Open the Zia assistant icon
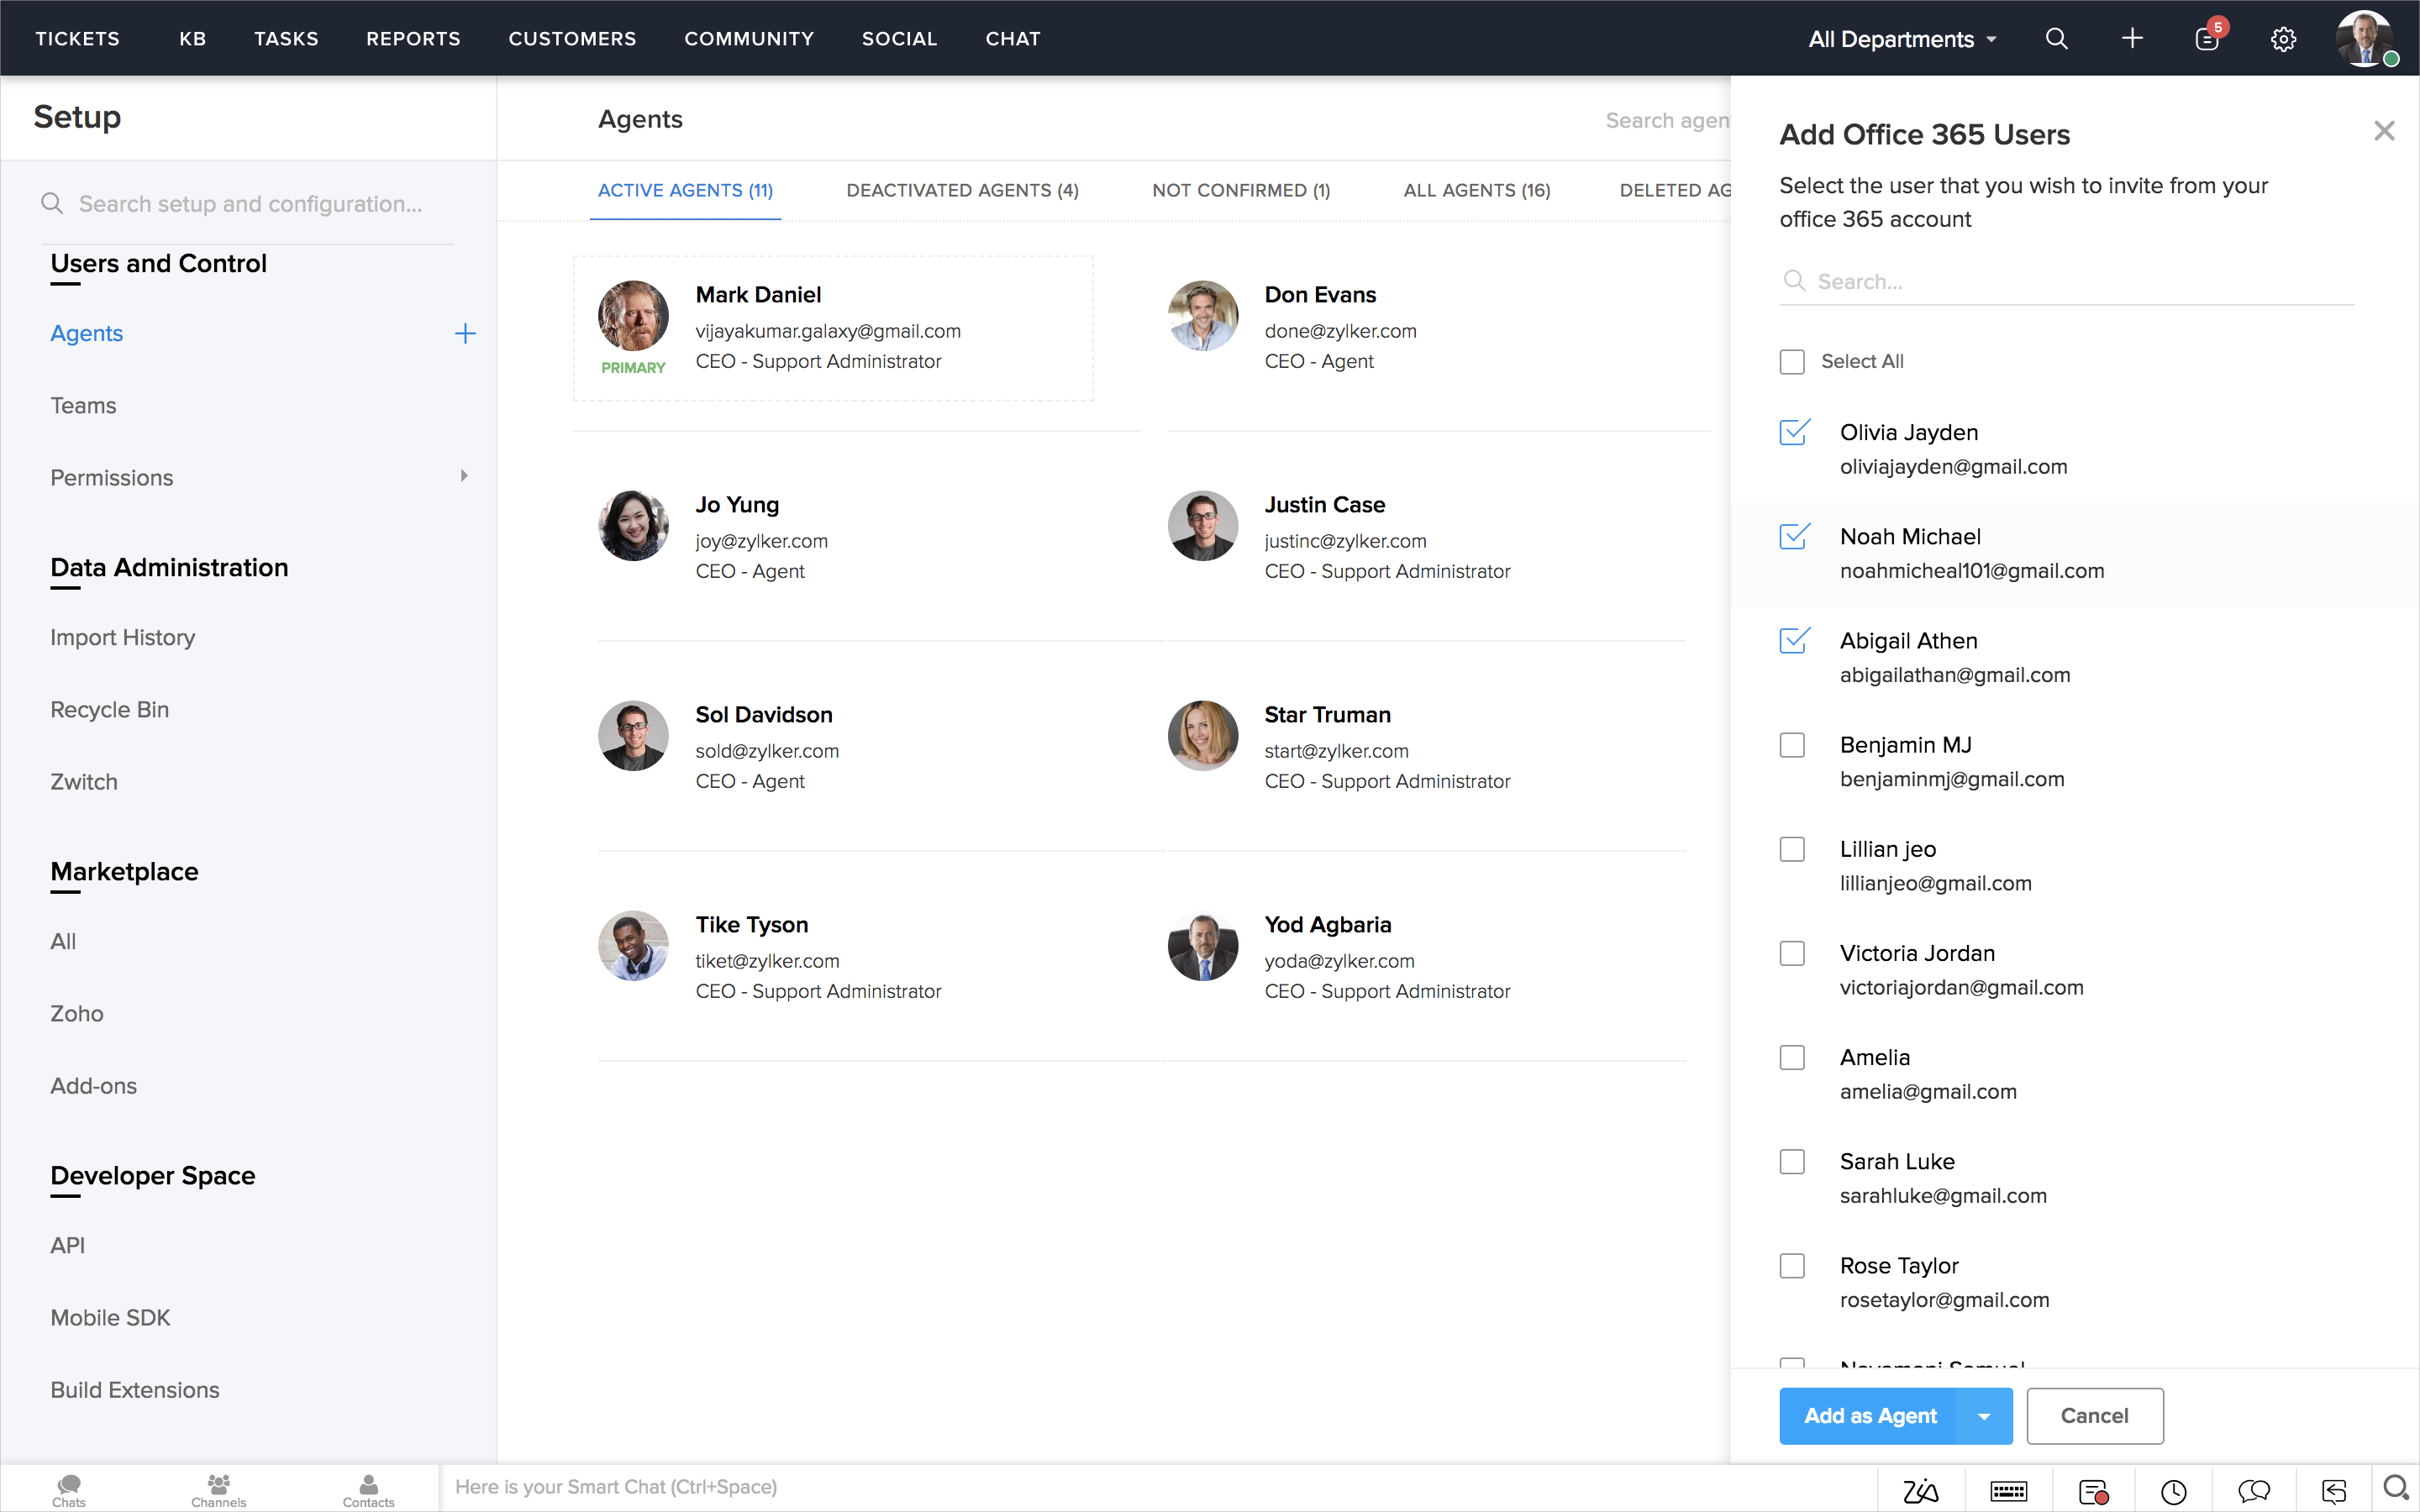 click(1920, 1491)
